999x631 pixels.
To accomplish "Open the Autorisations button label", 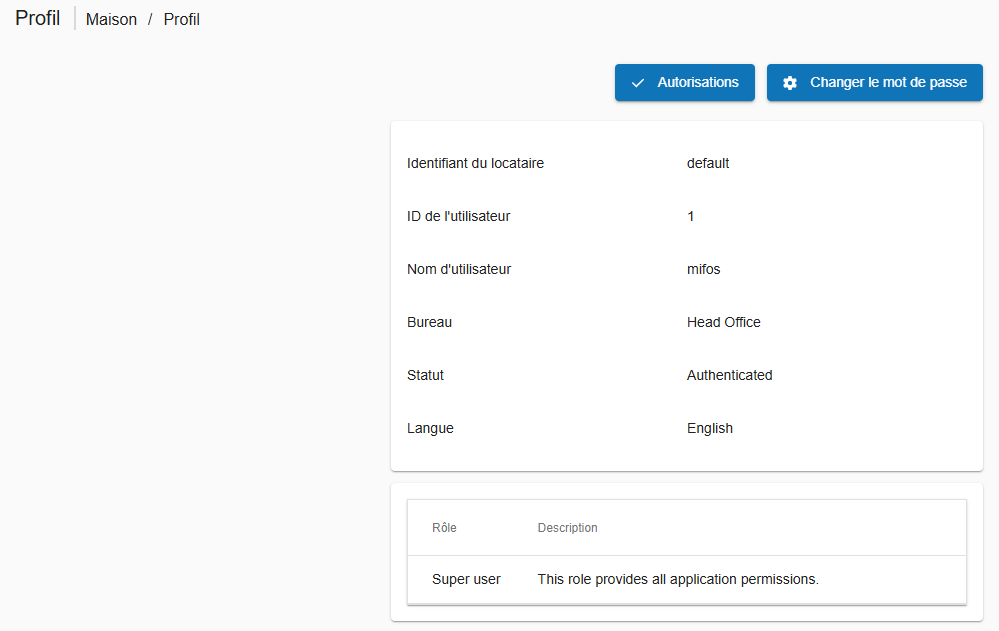I will [698, 82].
